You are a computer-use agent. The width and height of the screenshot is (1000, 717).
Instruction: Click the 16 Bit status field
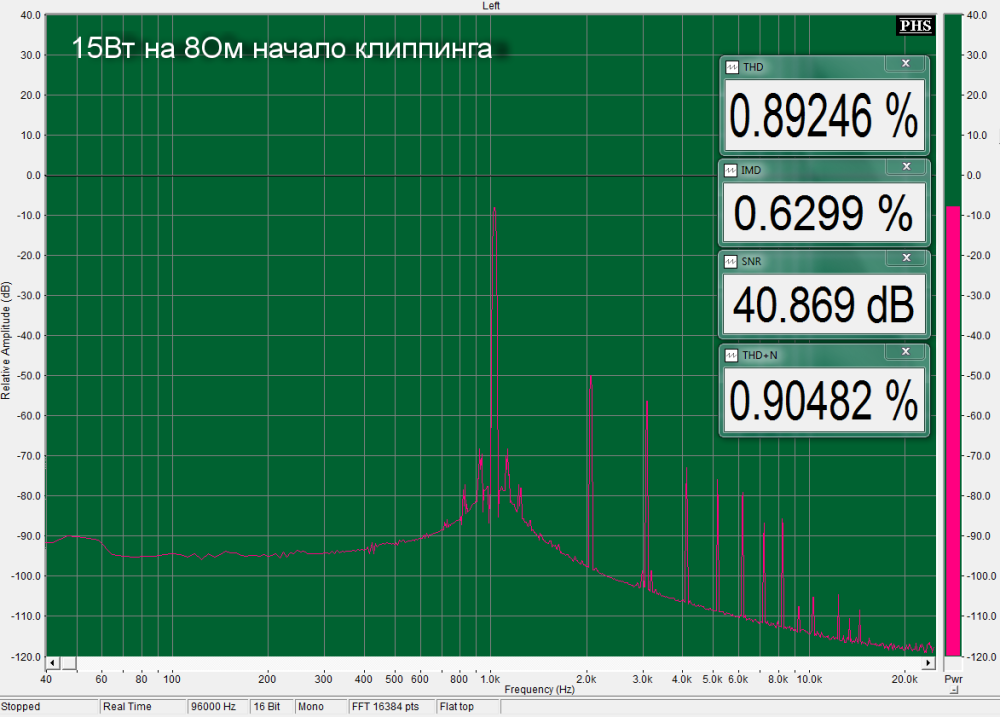[x=266, y=707]
